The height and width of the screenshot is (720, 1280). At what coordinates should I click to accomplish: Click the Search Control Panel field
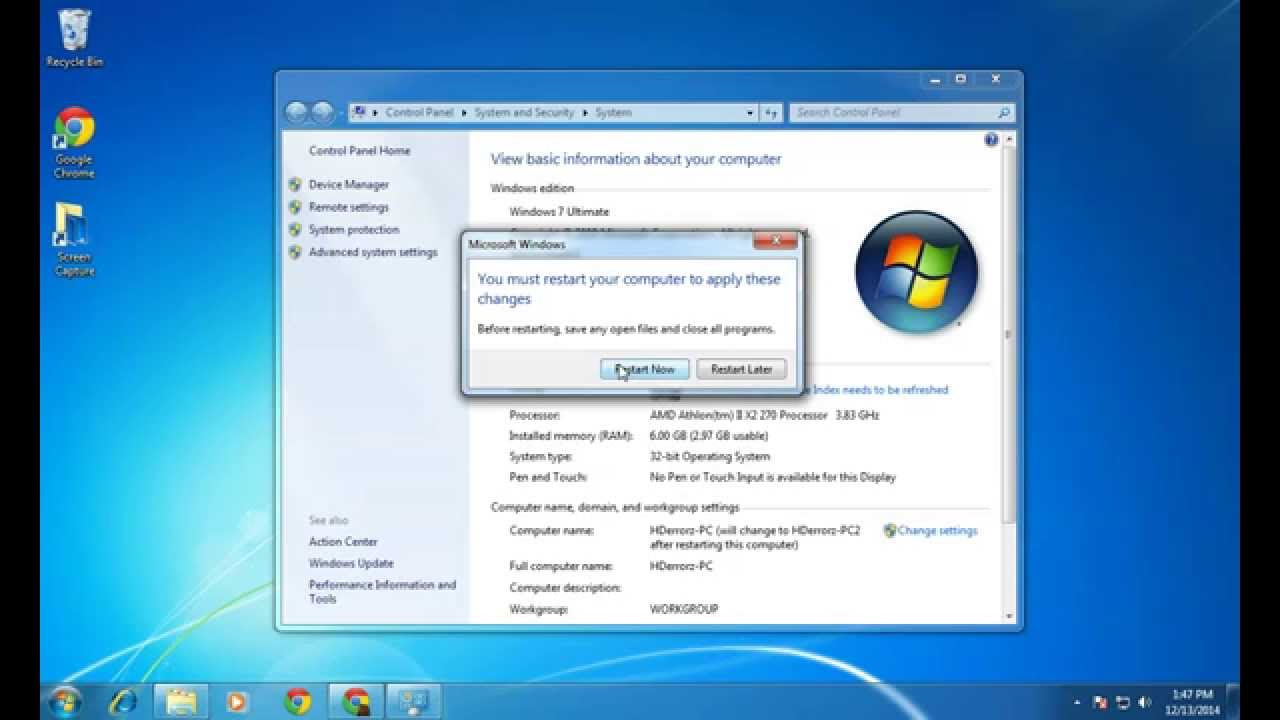pos(902,113)
